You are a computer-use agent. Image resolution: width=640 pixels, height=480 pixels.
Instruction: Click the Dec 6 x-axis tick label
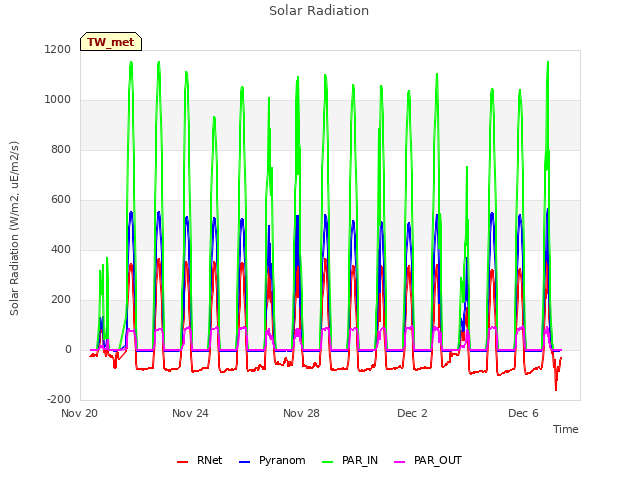coord(523,413)
